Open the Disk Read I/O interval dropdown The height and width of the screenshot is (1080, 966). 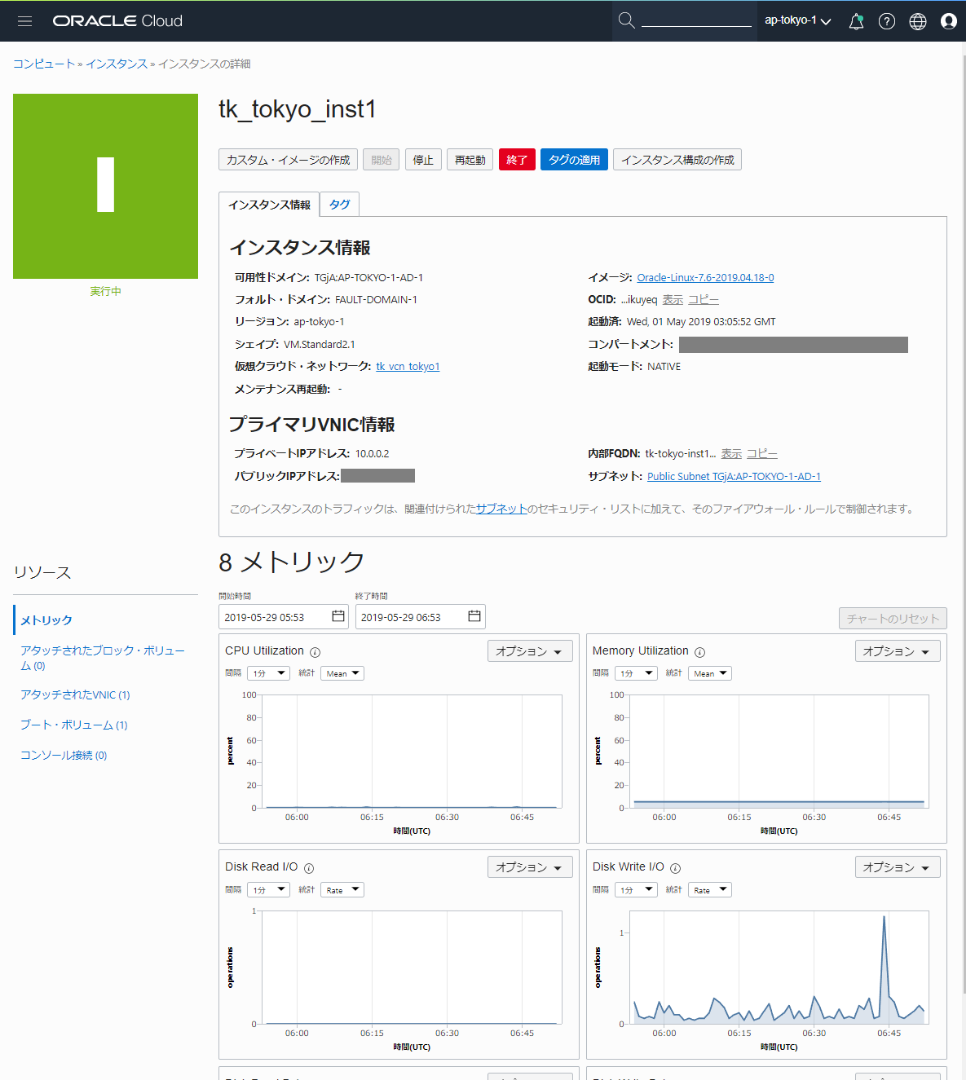point(268,889)
